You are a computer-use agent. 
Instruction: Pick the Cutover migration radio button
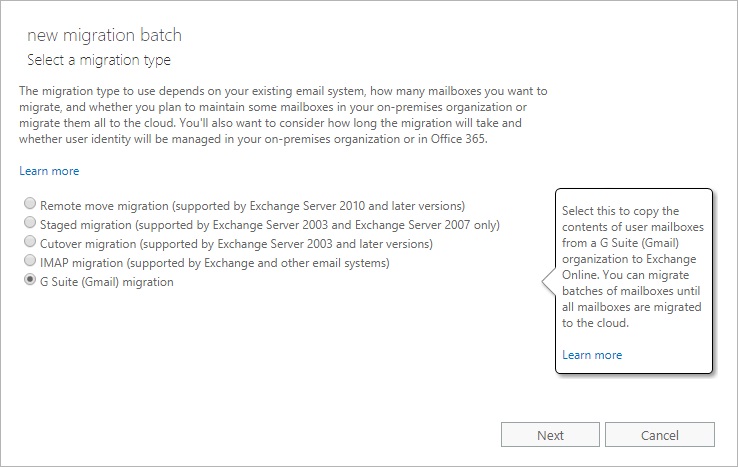pyautogui.click(x=29, y=243)
